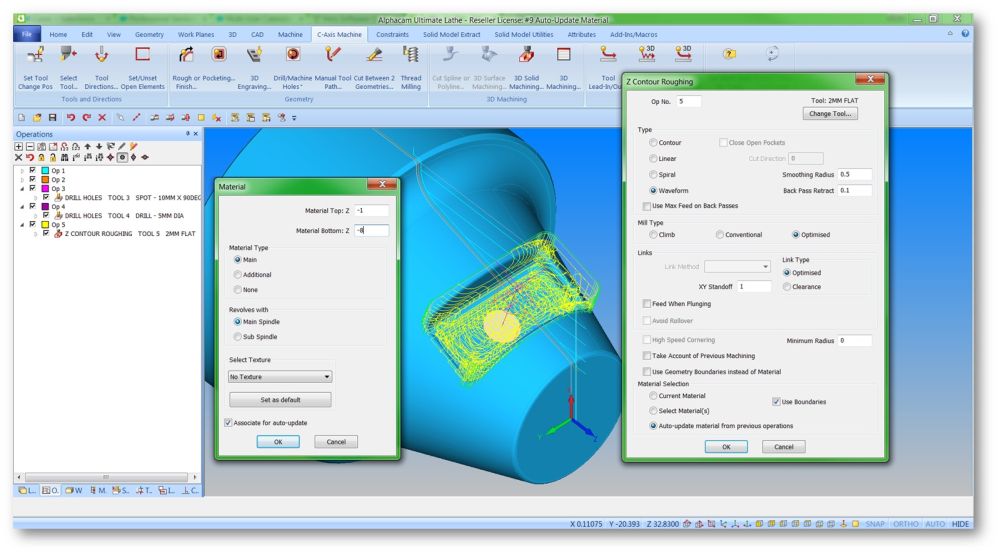Click the Set/Unset Open Elements icon
Viewport: 1000px width, 555px height.
142,57
